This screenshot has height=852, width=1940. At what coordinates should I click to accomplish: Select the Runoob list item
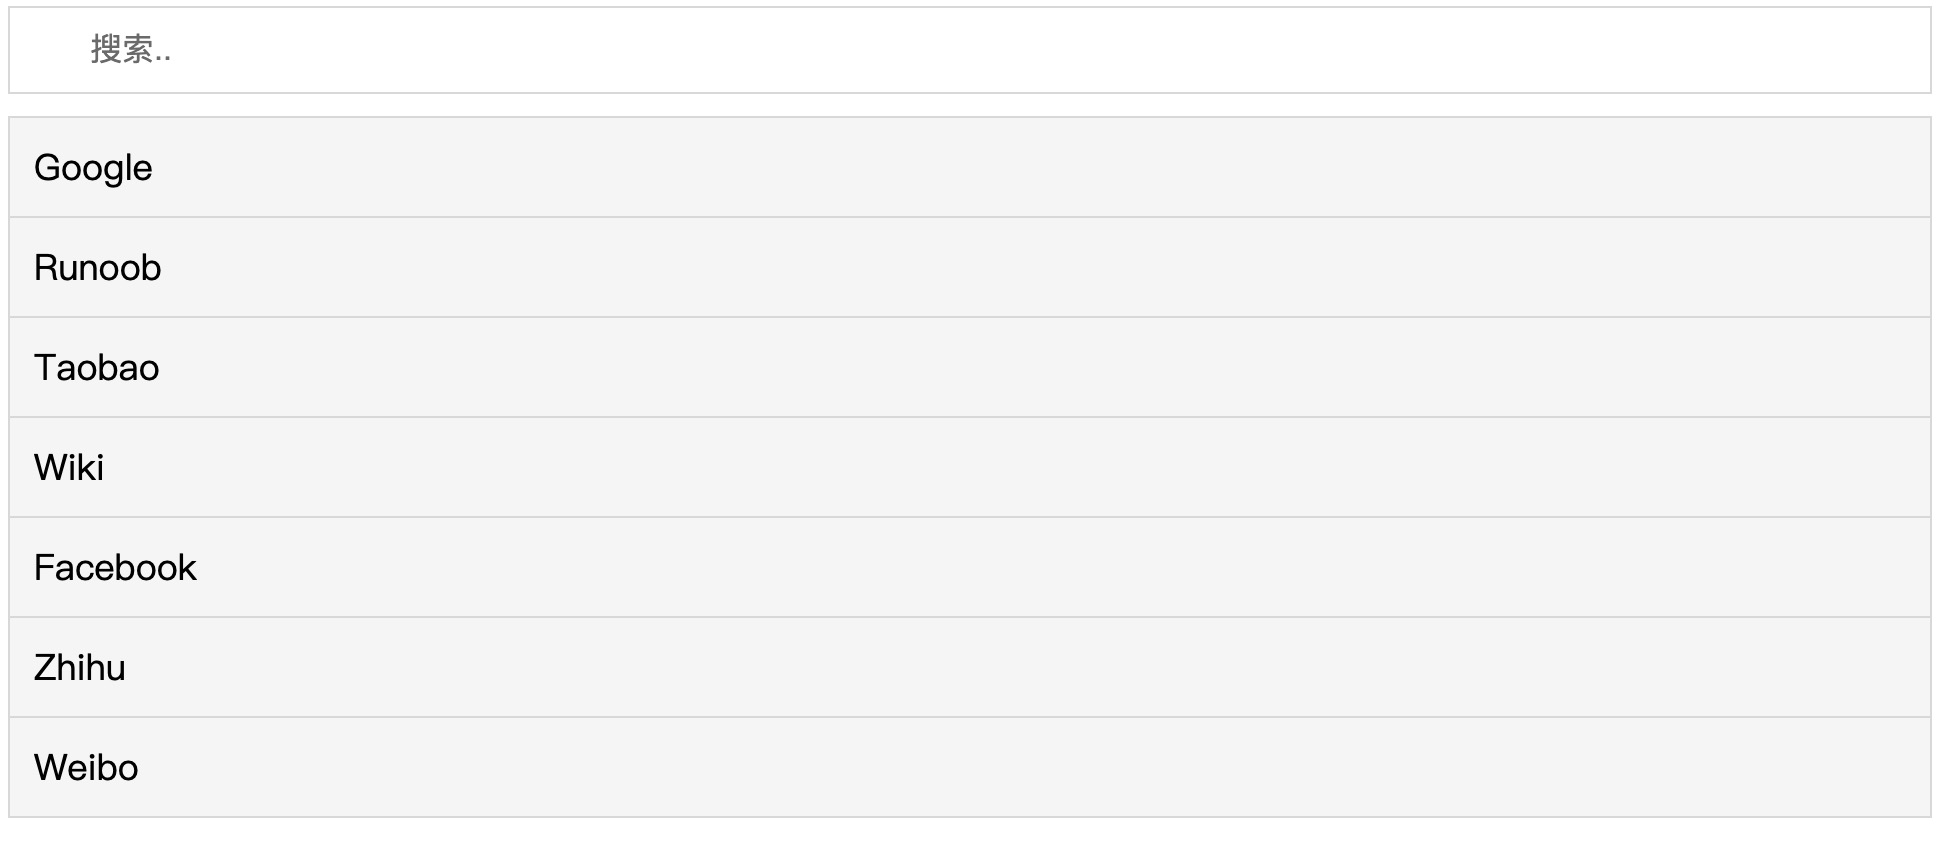tap(970, 267)
